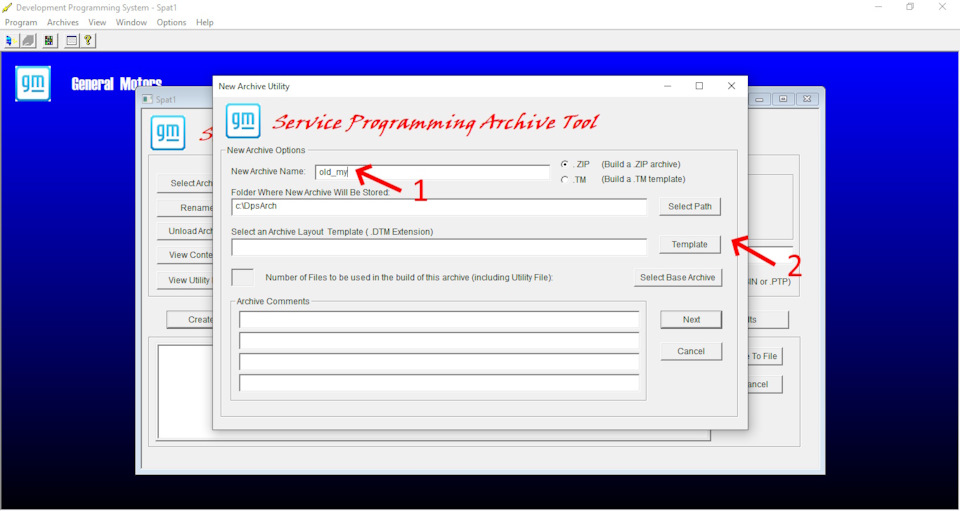This screenshot has height=511, width=960.
Task: Close the Spat1 child window
Action: [807, 99]
